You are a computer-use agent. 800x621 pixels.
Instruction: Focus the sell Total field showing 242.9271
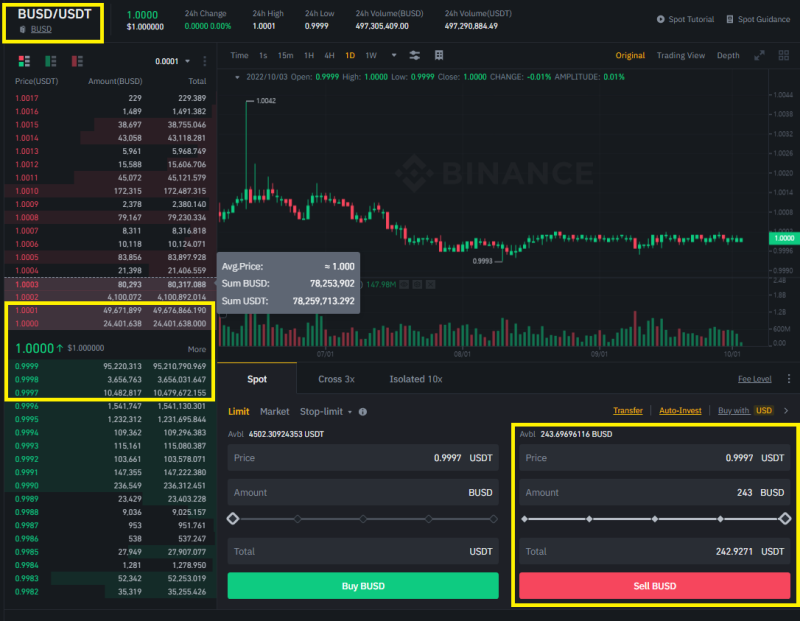pos(655,552)
